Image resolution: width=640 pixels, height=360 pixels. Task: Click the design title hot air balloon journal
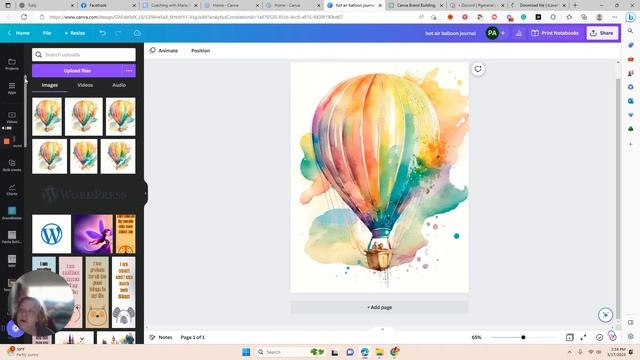point(450,33)
